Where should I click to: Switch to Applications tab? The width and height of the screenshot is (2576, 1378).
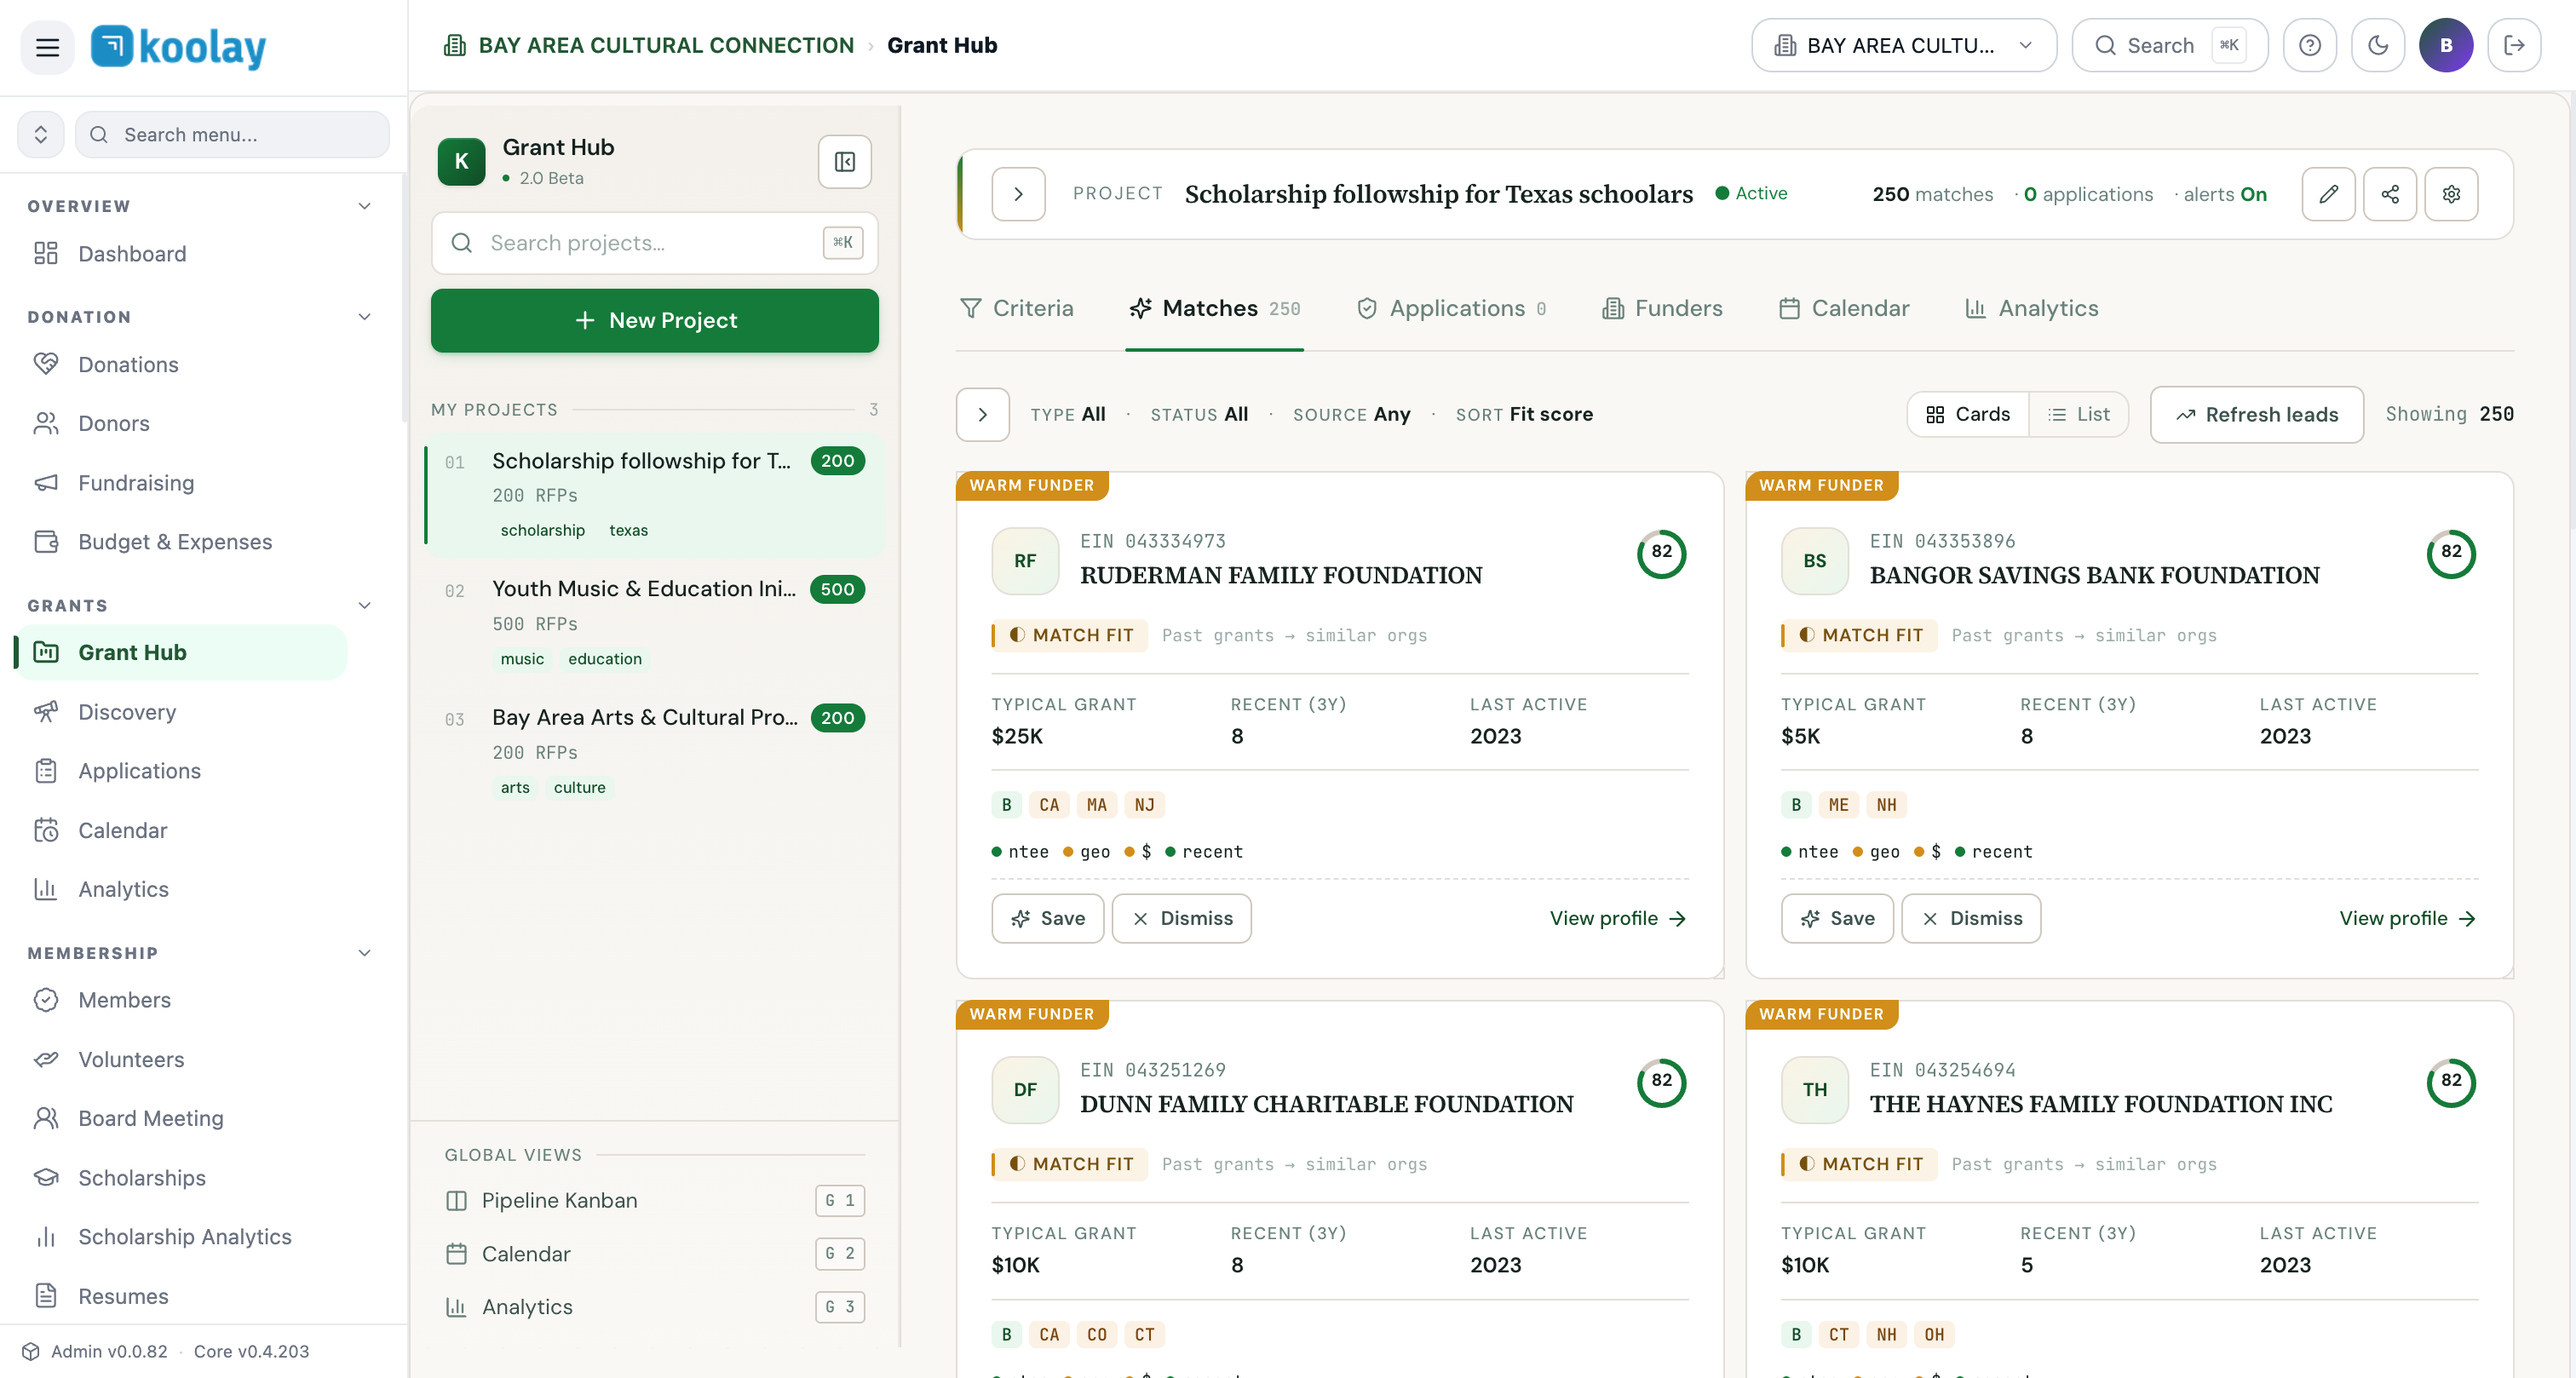pos(1450,308)
